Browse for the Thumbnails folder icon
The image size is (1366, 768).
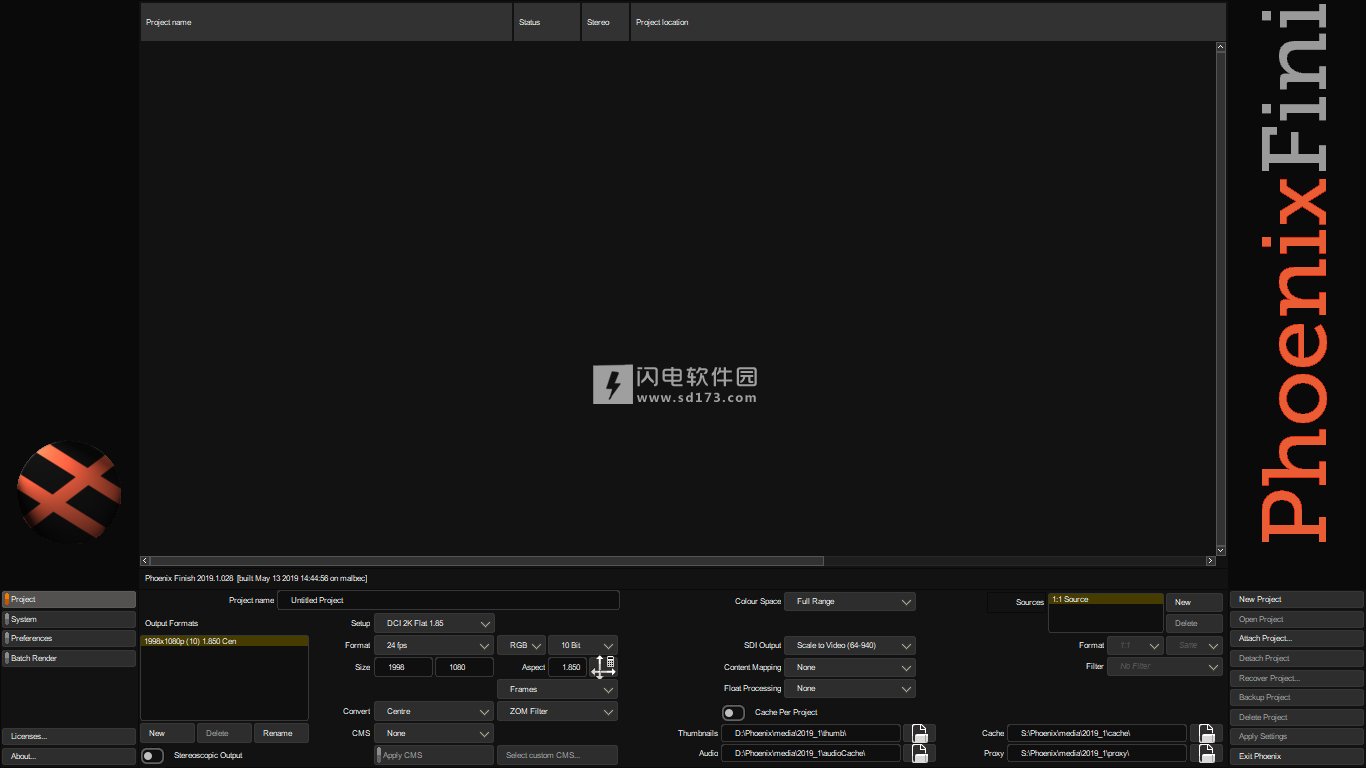[x=919, y=733]
